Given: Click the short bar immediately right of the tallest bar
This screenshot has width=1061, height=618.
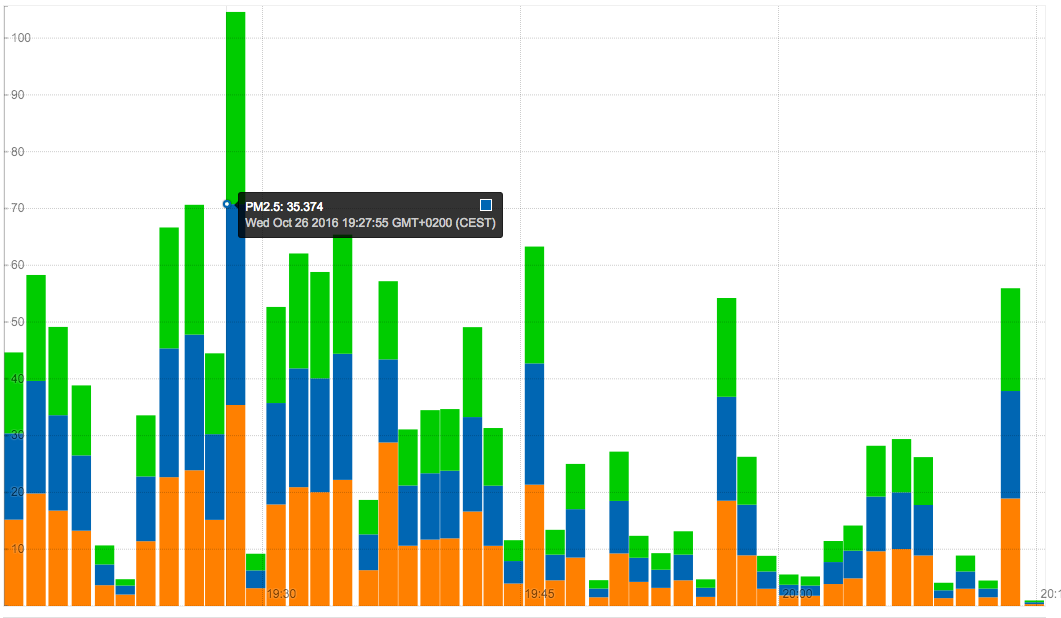Looking at the screenshot, I should [255, 579].
